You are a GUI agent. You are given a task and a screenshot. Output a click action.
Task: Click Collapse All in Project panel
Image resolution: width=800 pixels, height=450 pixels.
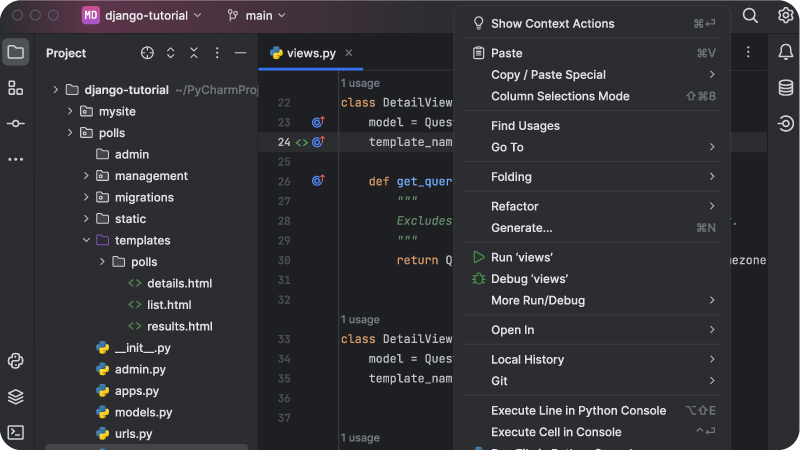[x=194, y=53]
